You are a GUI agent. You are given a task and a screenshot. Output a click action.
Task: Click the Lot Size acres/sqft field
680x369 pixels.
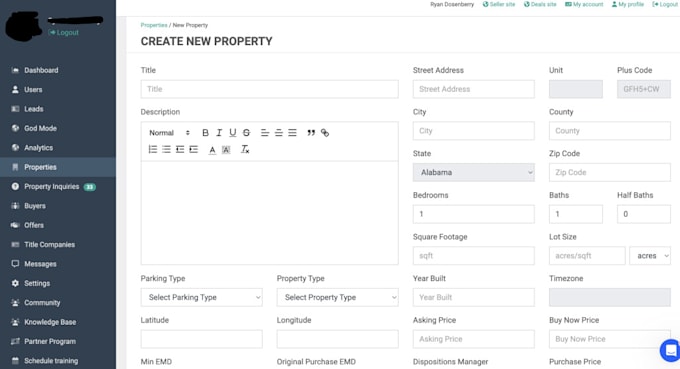click(587, 256)
